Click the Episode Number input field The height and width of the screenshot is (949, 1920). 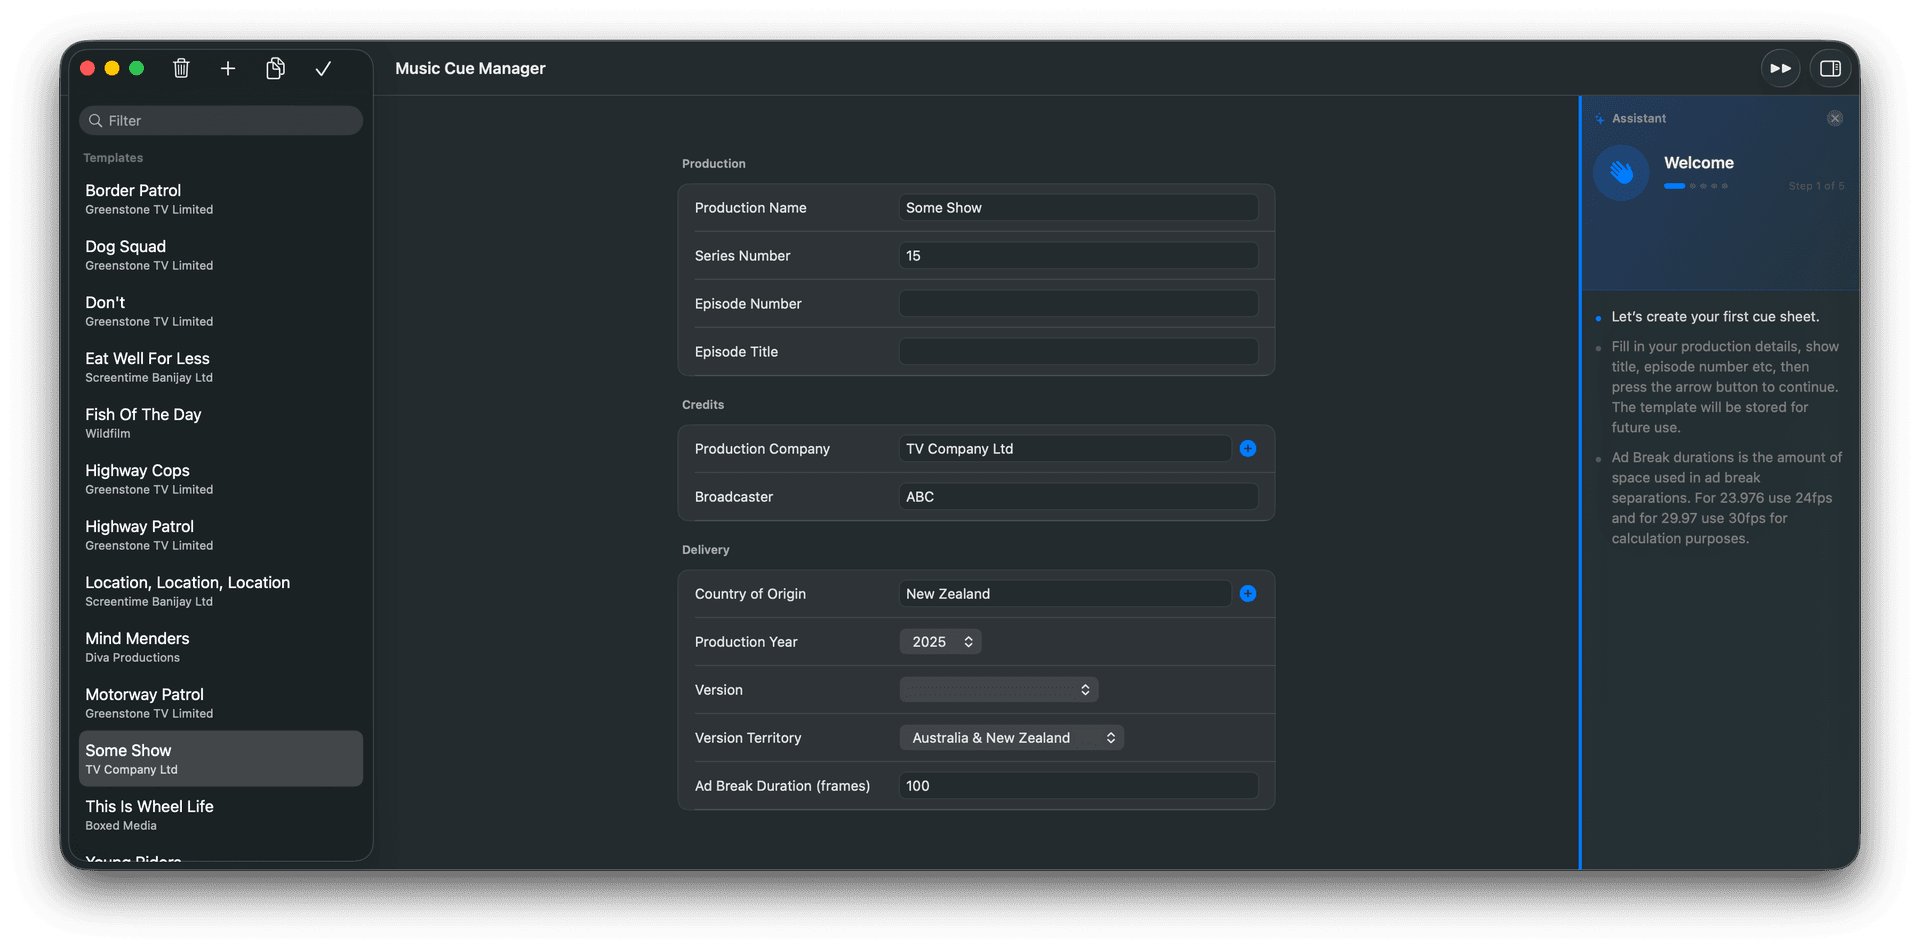tap(1077, 303)
